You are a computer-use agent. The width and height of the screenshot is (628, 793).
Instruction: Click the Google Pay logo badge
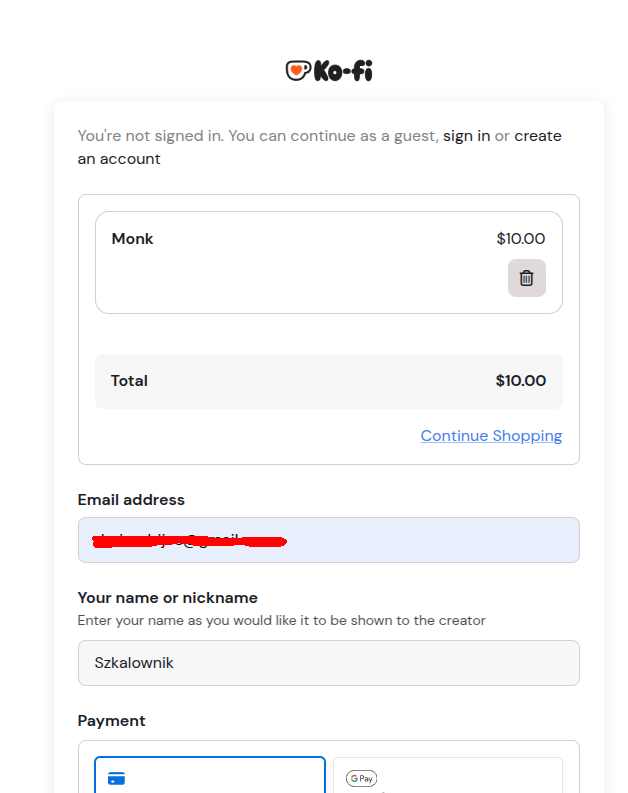point(361,779)
